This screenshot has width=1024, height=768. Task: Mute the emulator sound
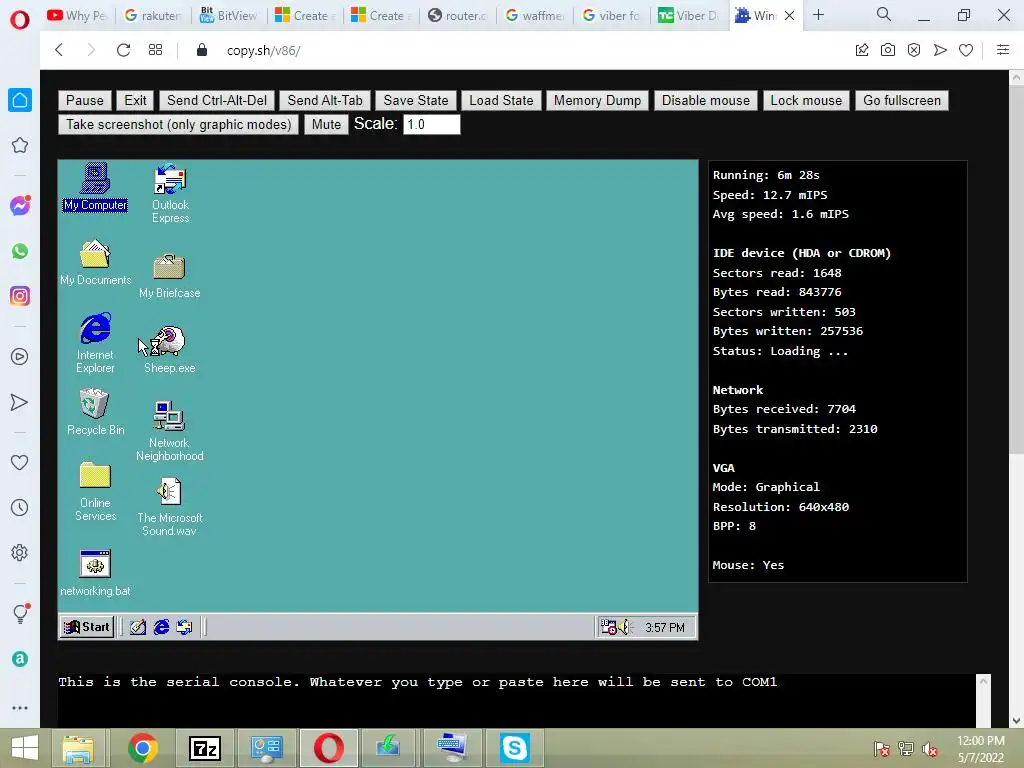click(x=326, y=125)
